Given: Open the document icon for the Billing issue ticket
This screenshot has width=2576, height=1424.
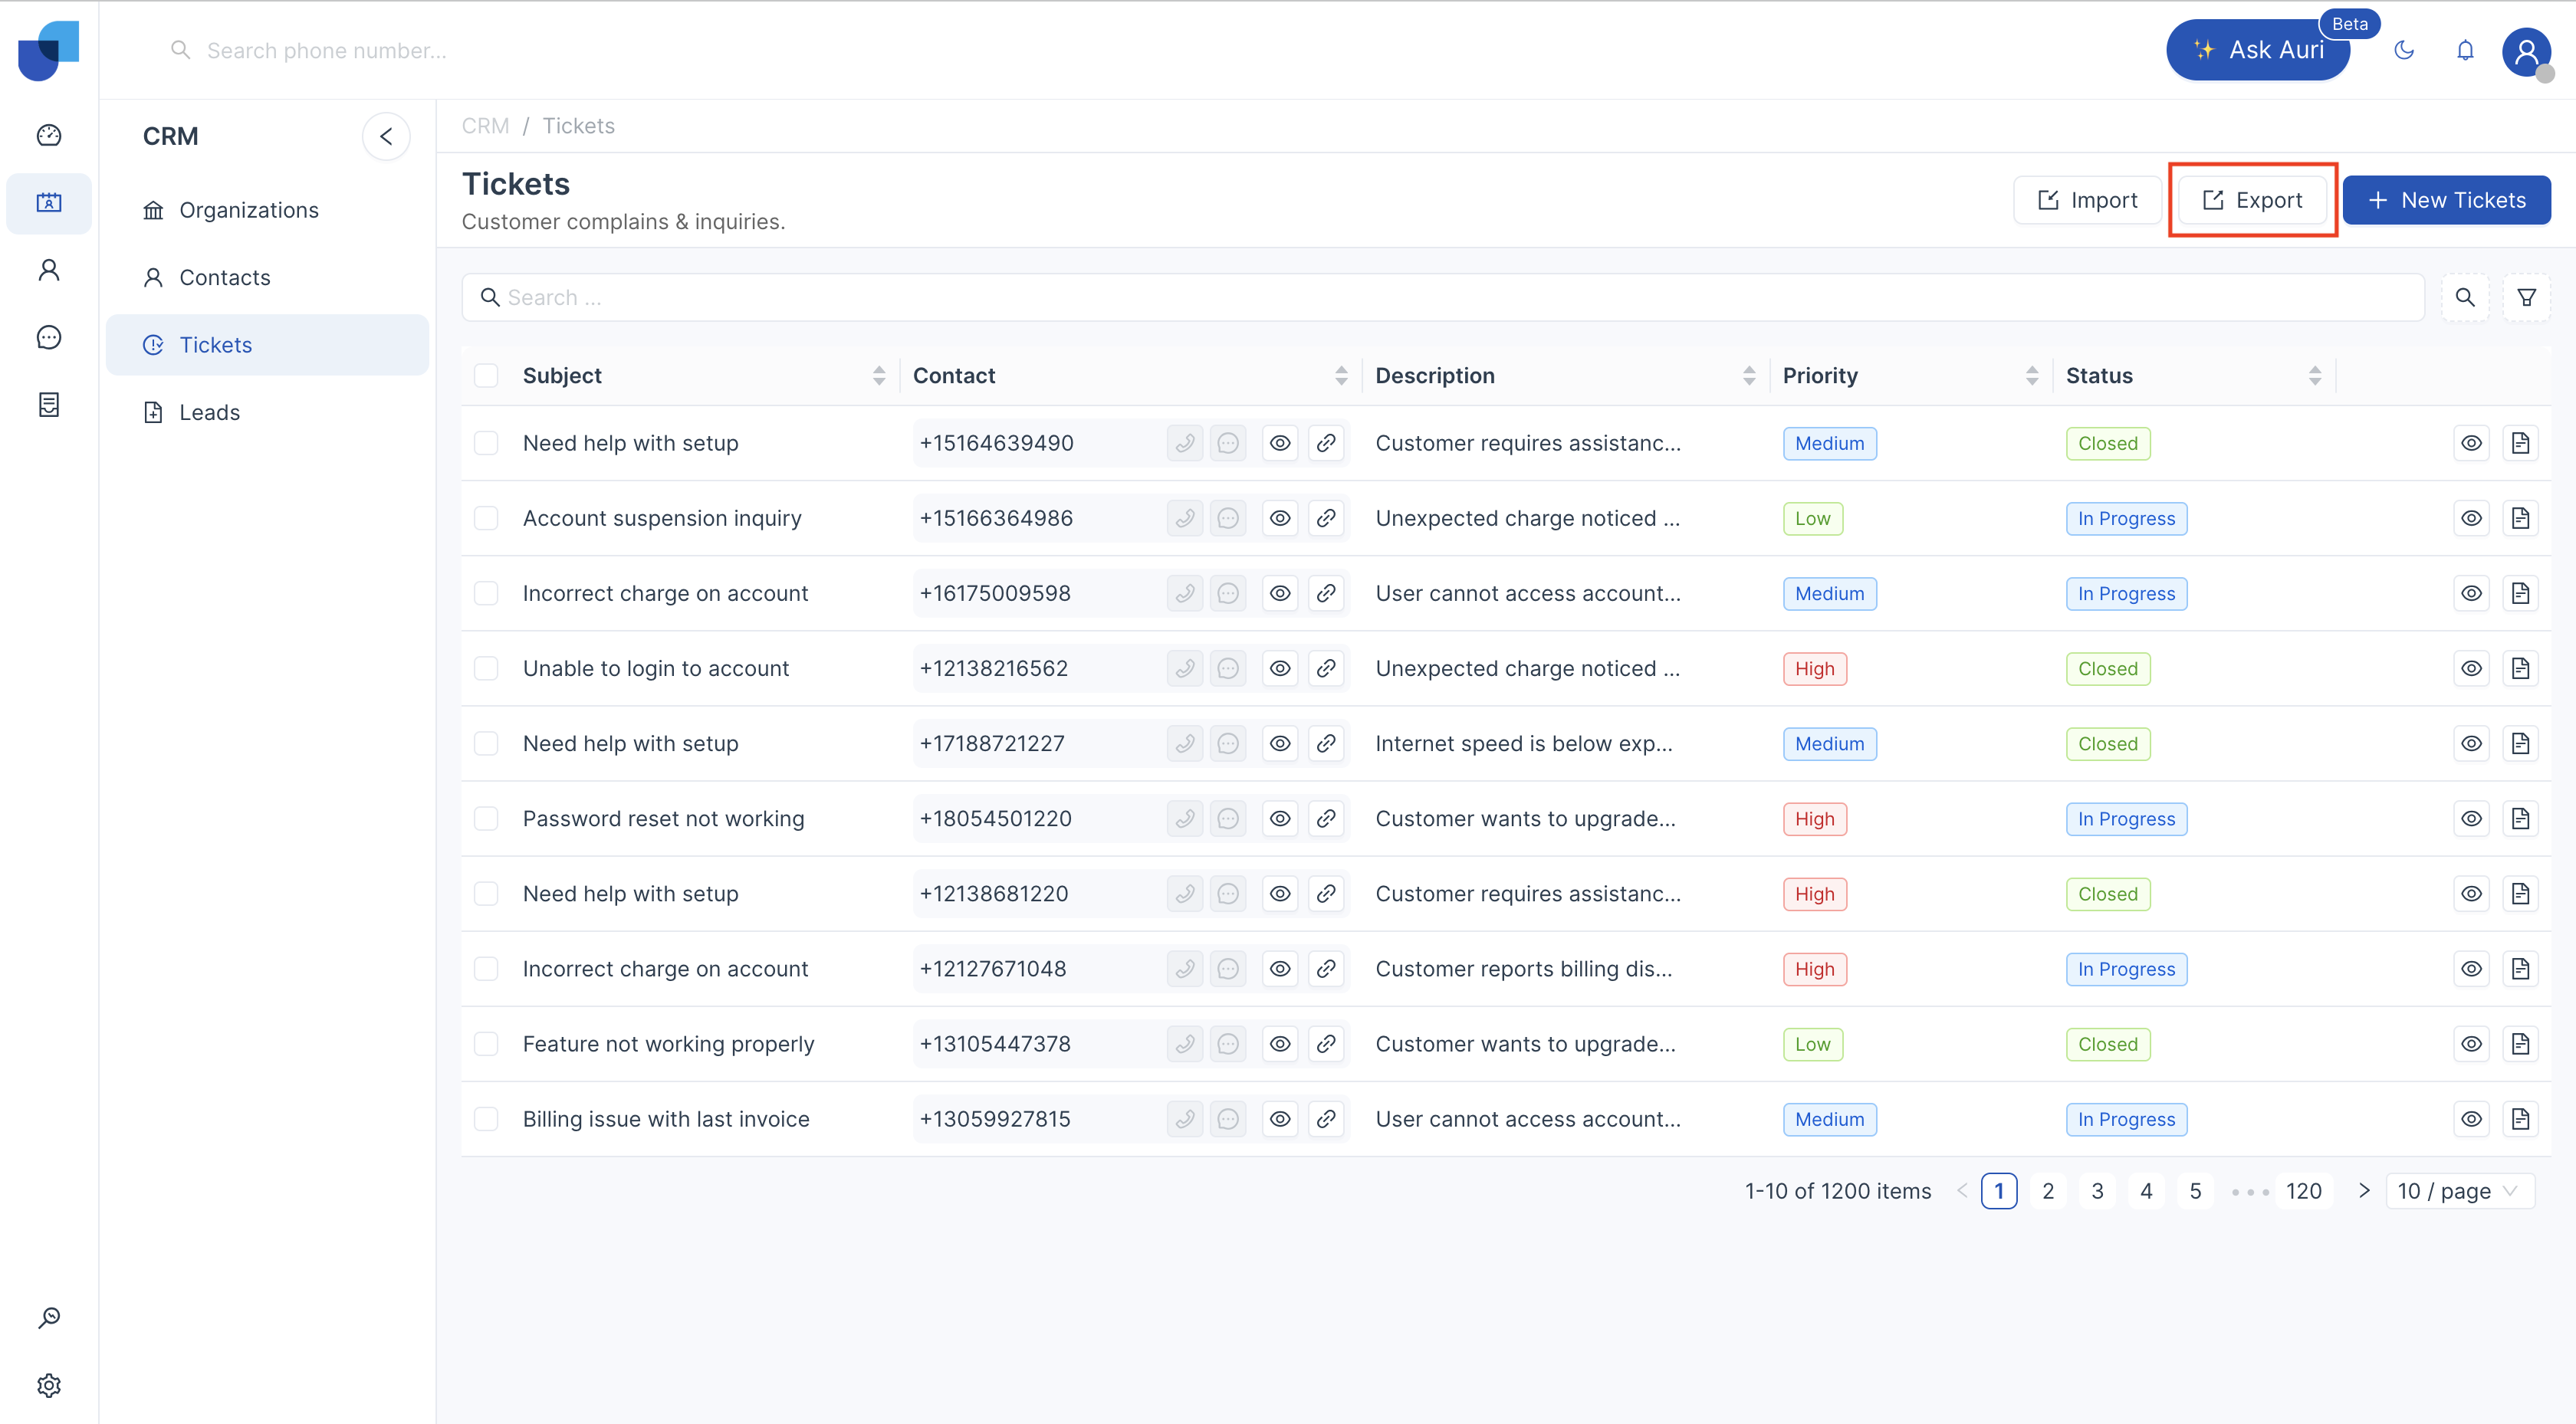Looking at the screenshot, I should pyautogui.click(x=2520, y=1119).
